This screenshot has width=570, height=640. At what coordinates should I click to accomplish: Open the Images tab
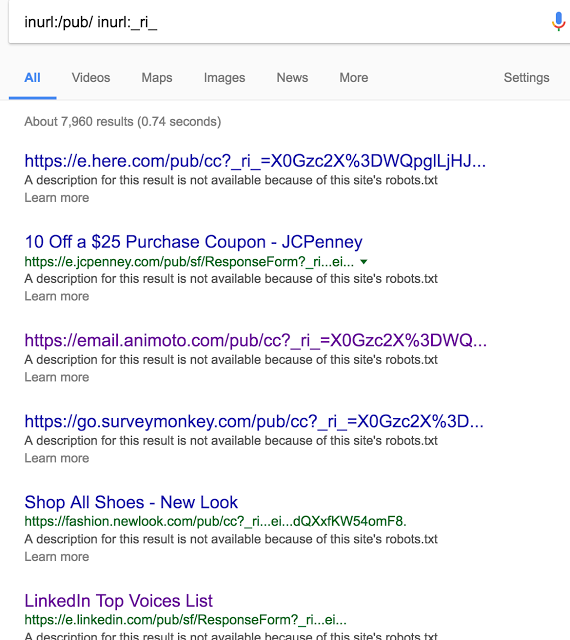click(x=225, y=78)
